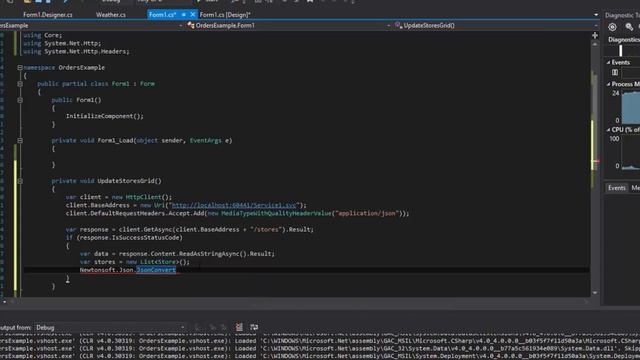Click the highlighted JsonConvert text
640x360 pixels.
click(x=156, y=270)
